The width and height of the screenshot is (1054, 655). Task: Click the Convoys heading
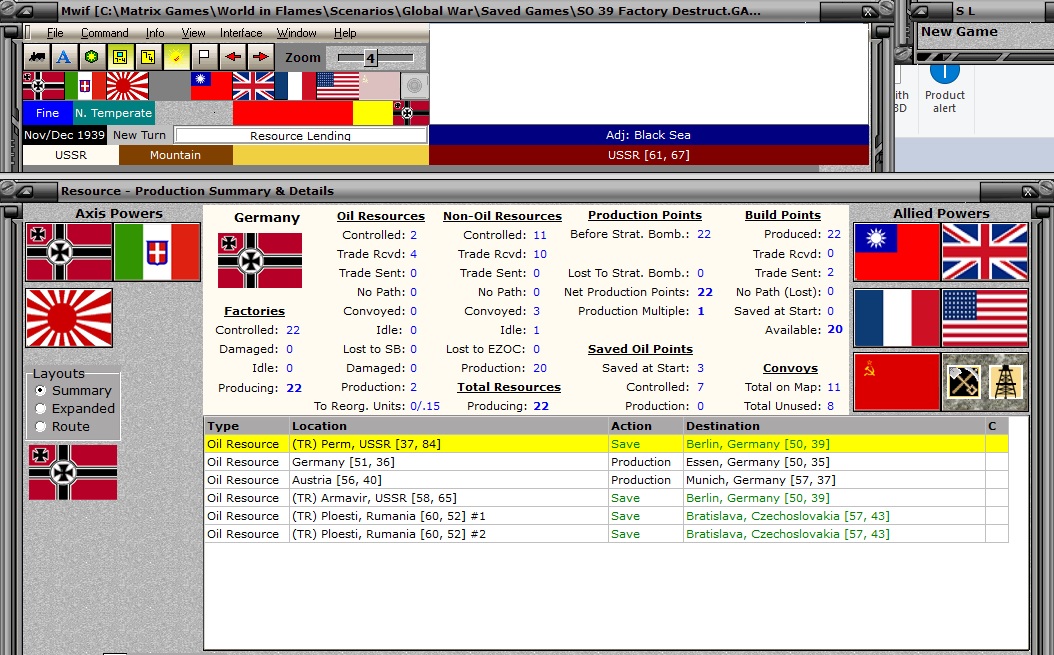(790, 368)
